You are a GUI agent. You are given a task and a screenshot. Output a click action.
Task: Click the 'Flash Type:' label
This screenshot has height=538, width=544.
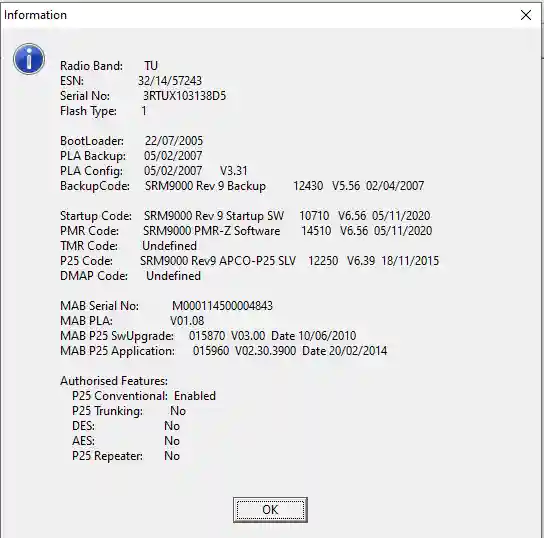coord(88,111)
